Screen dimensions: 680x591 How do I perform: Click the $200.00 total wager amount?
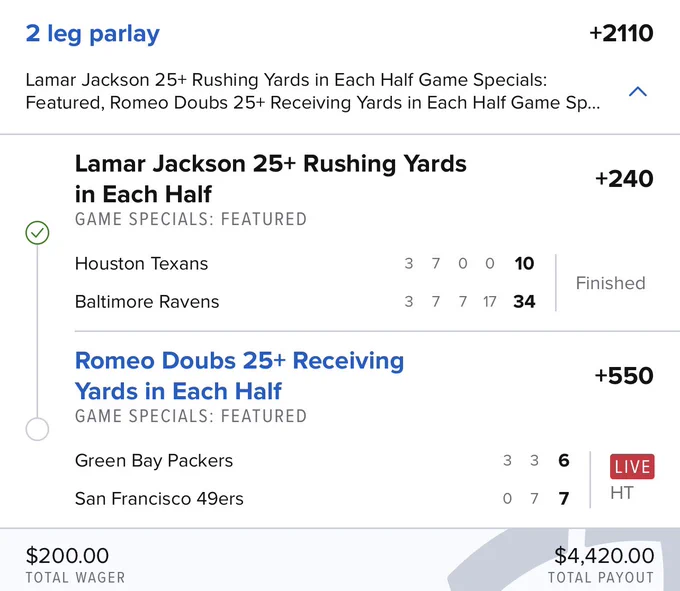(67, 555)
